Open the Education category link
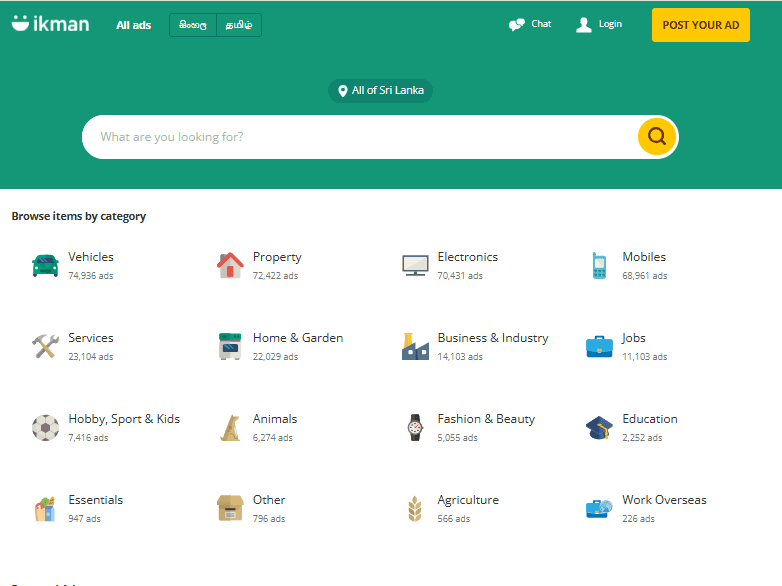 click(650, 419)
